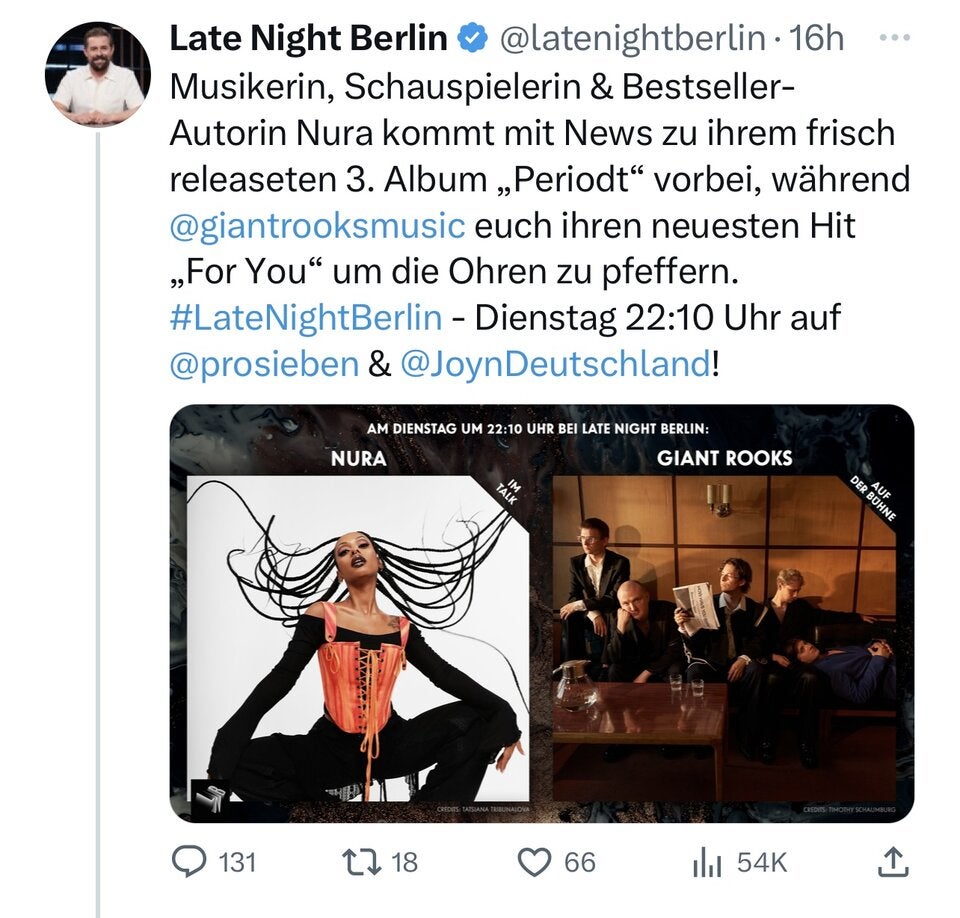The width and height of the screenshot is (960, 918).
Task: Open the reply icon on the tweet
Action: pyautogui.click(x=189, y=860)
